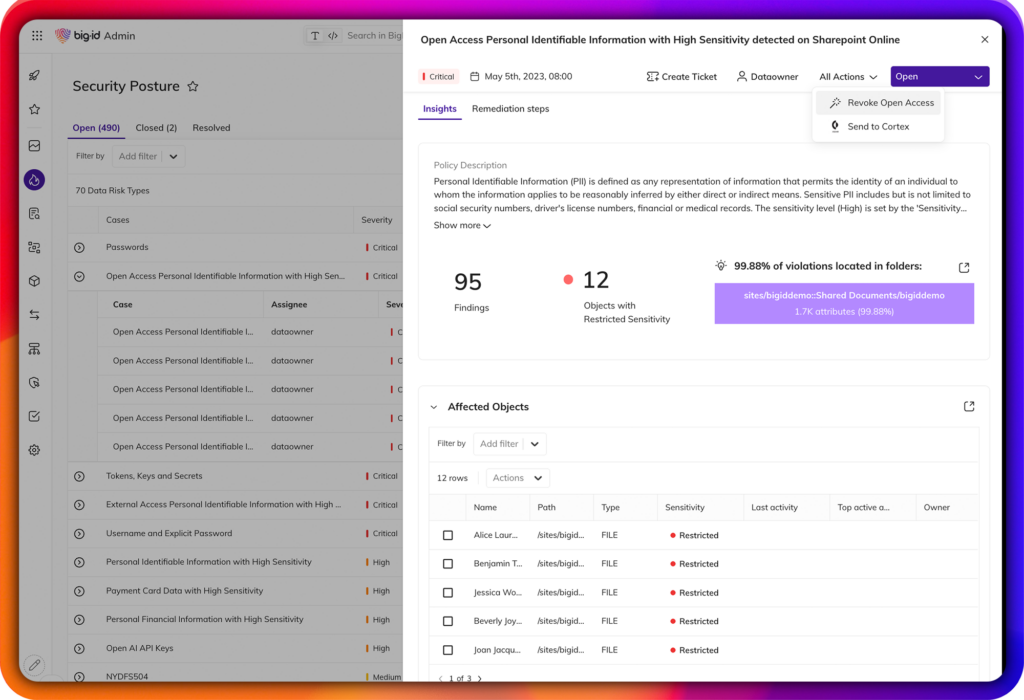Image resolution: width=1024 pixels, height=700 pixels.
Task: Switch to Remediation steps tab
Action: [x=510, y=109]
